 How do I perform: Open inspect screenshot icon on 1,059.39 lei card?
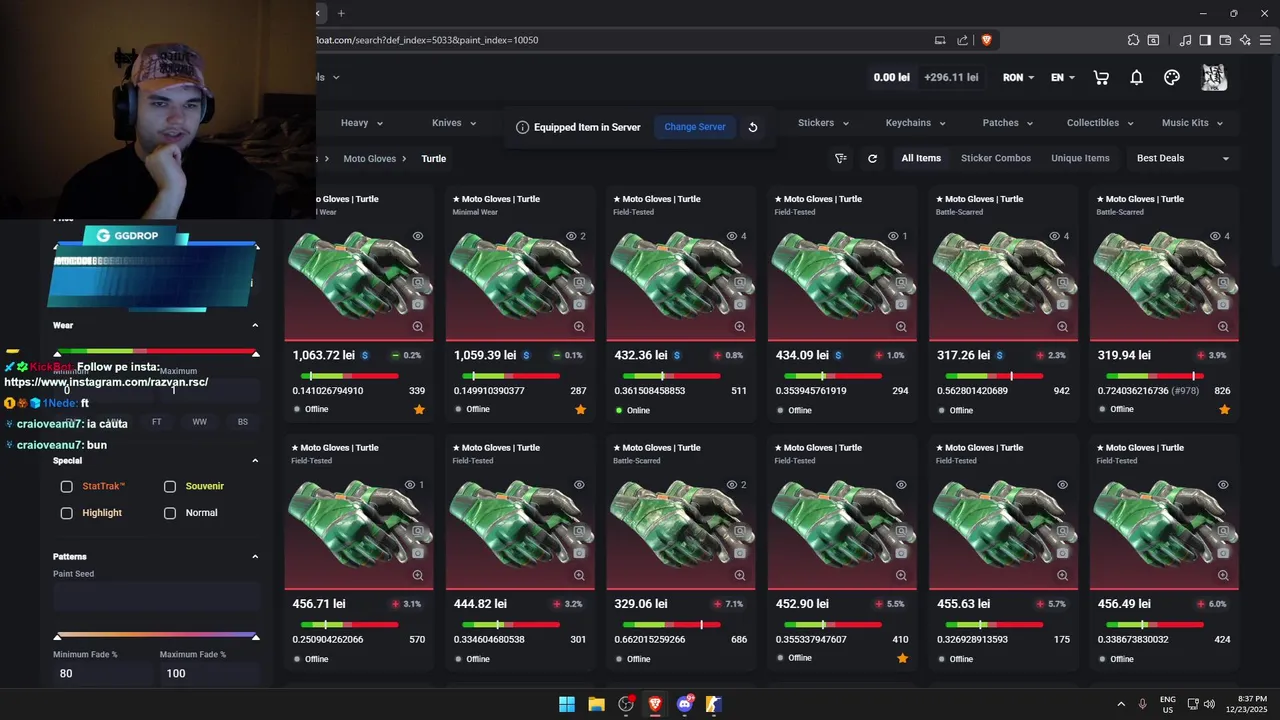coord(579,283)
